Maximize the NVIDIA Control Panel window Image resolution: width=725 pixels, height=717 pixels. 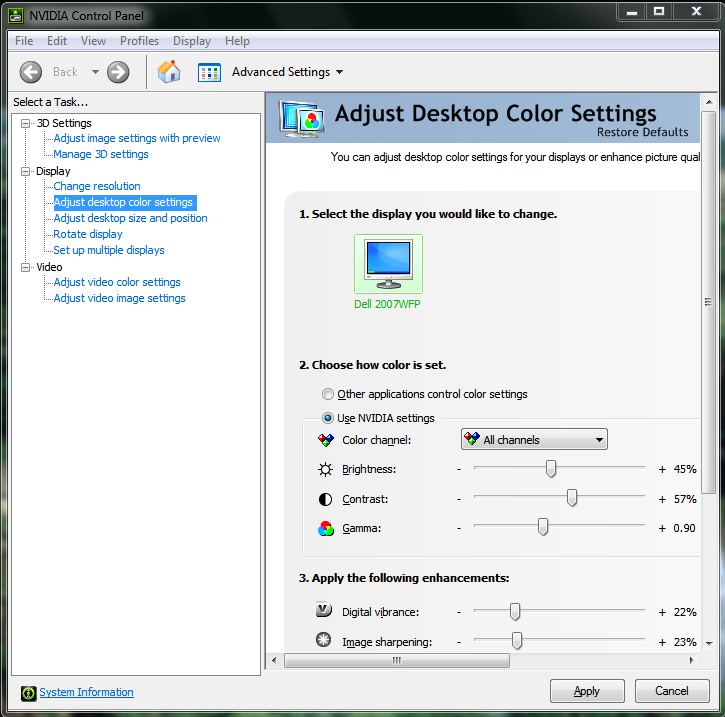659,12
